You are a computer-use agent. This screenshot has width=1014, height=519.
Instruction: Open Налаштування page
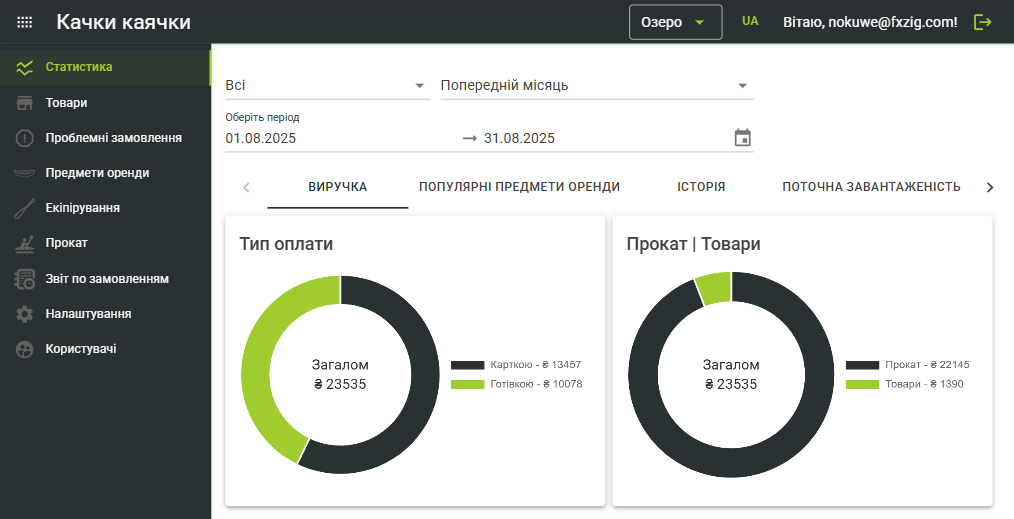(105, 313)
